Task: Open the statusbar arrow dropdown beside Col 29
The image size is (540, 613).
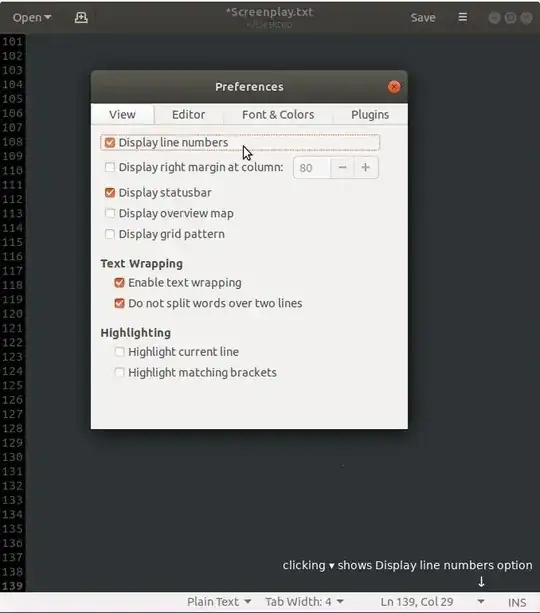Action: 481,602
